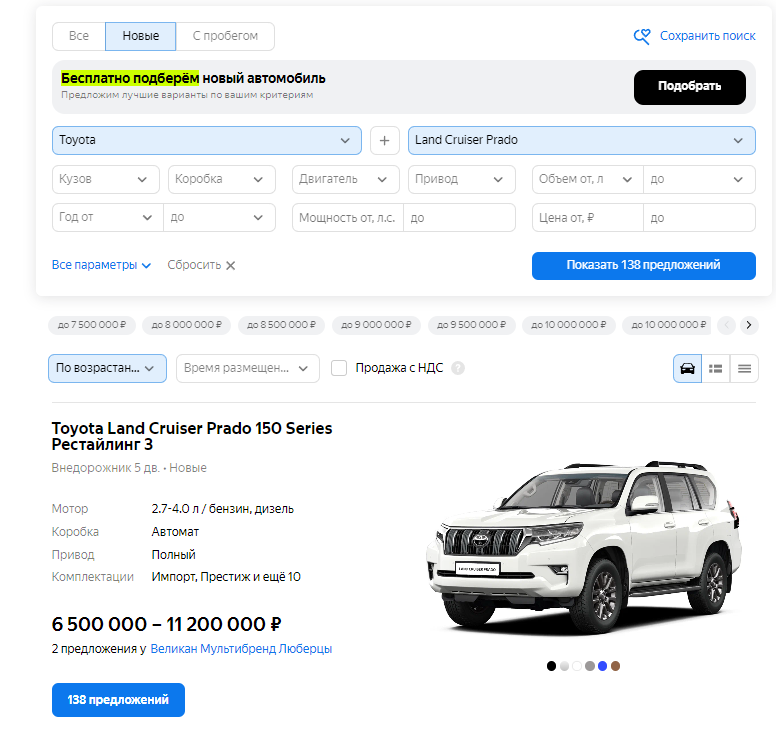Click price до input field
The height and width of the screenshot is (731, 776).
click(699, 217)
